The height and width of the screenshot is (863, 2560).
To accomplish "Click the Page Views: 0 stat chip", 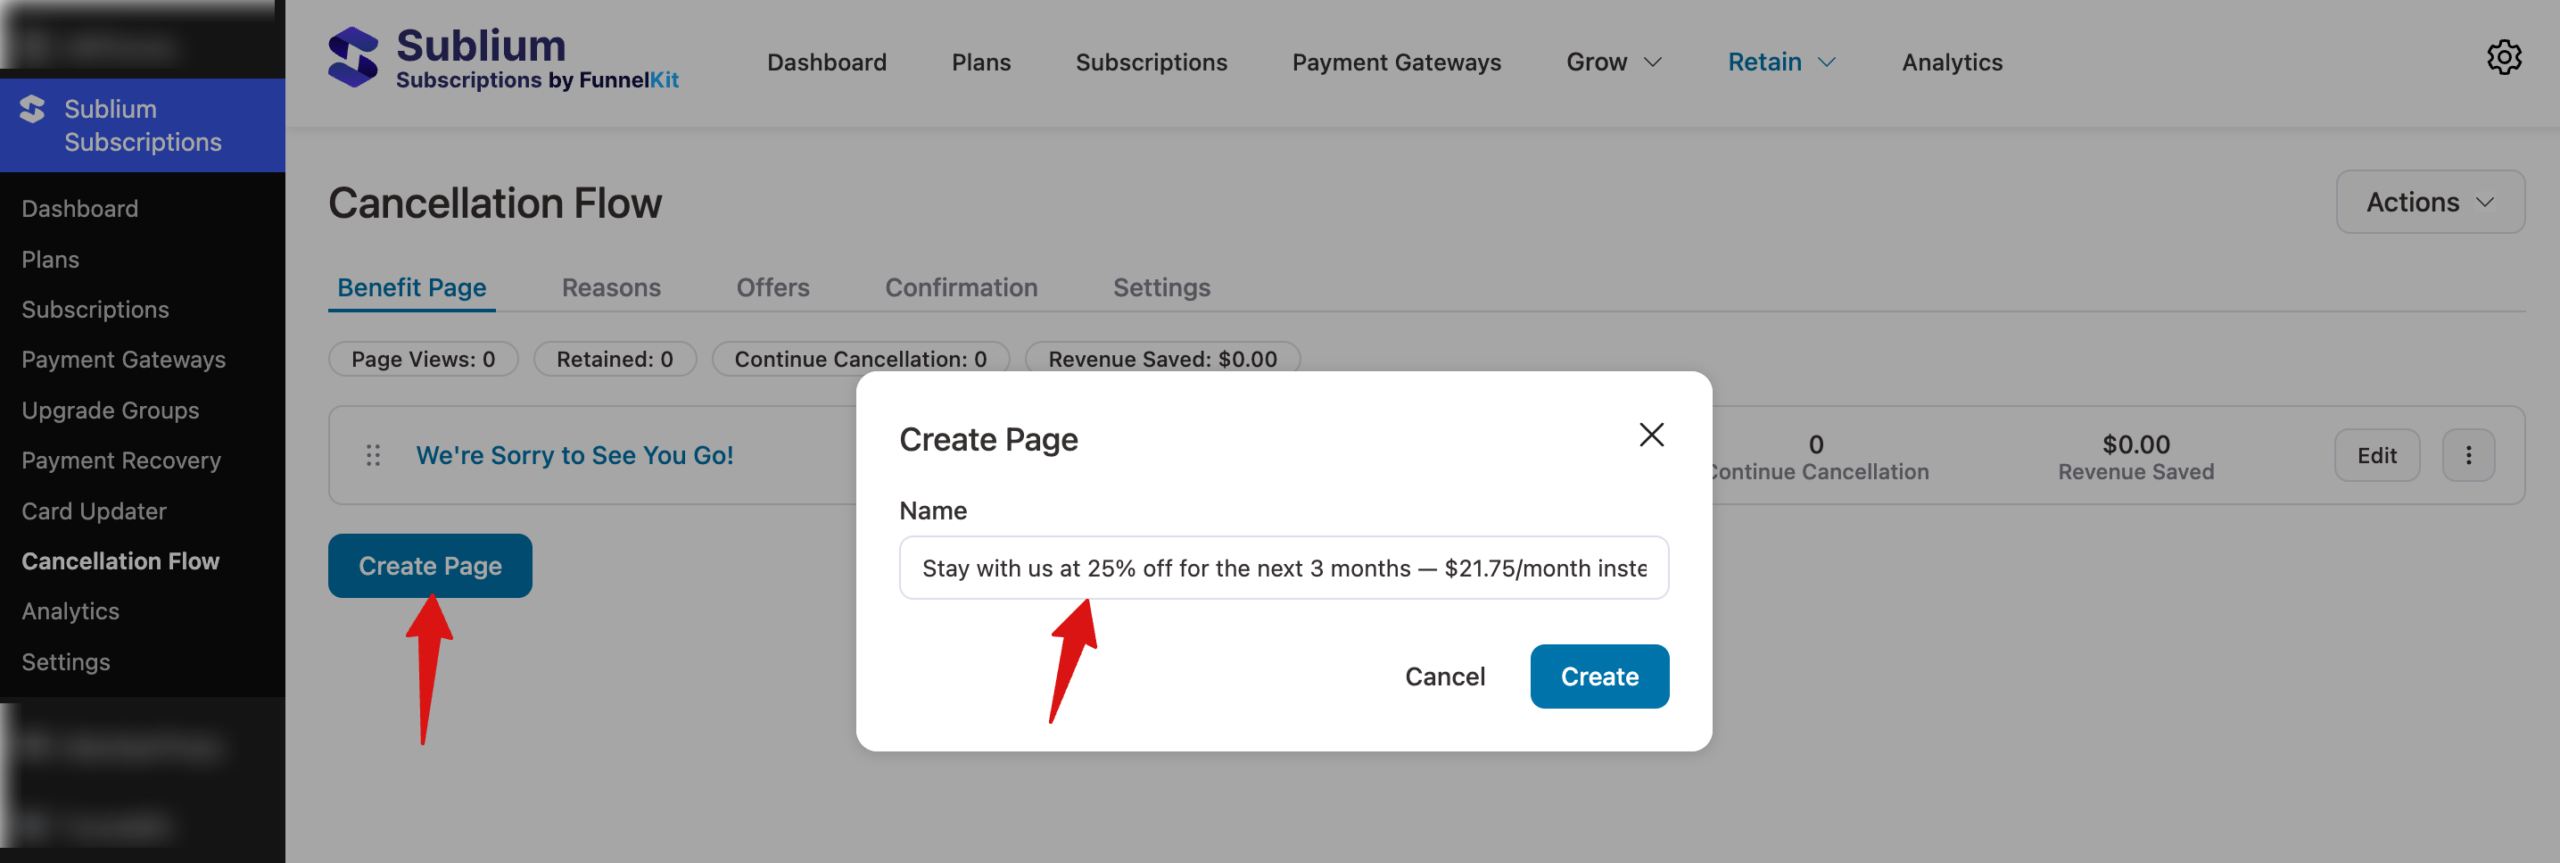I will (423, 359).
